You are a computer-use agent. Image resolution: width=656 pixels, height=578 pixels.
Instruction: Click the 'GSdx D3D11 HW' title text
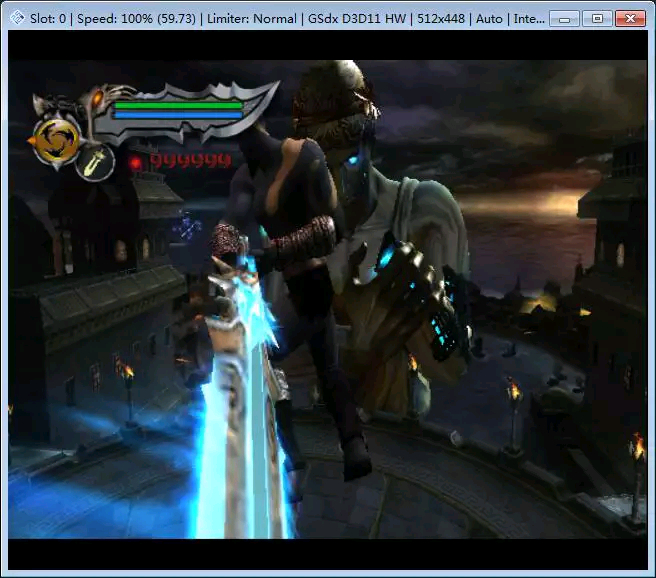357,19
